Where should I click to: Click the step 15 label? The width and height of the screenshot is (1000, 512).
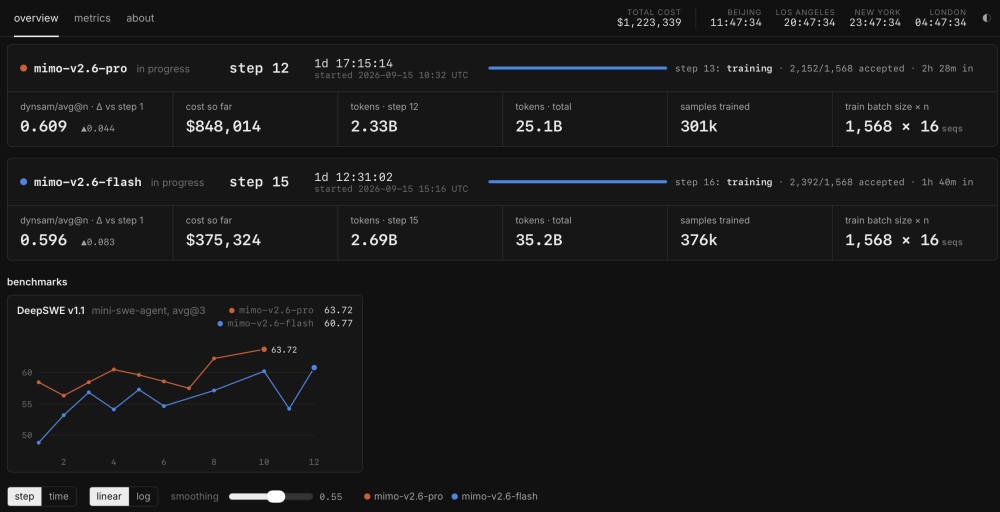tap(259, 182)
